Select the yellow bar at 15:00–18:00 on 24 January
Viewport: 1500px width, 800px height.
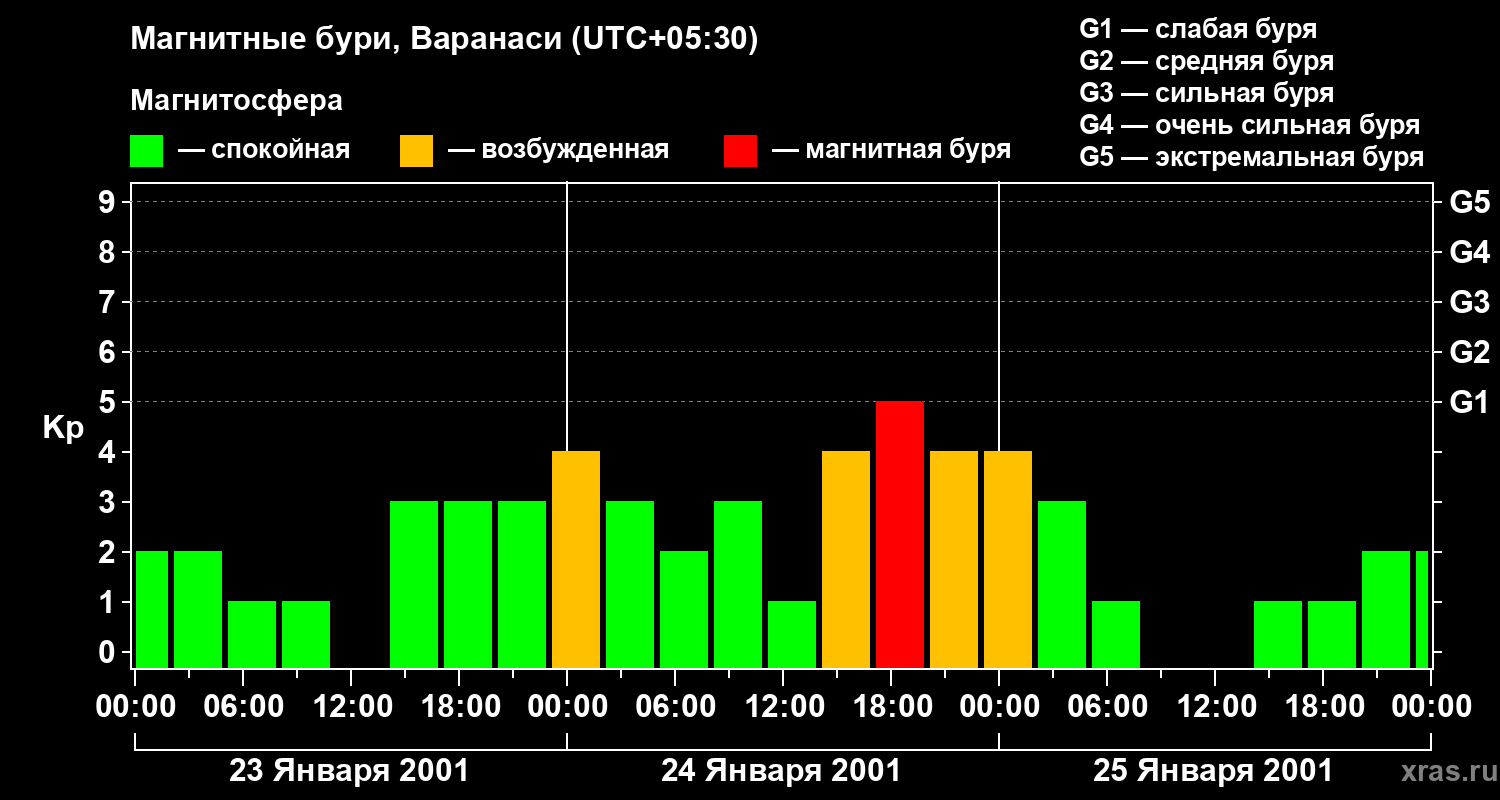click(x=846, y=560)
